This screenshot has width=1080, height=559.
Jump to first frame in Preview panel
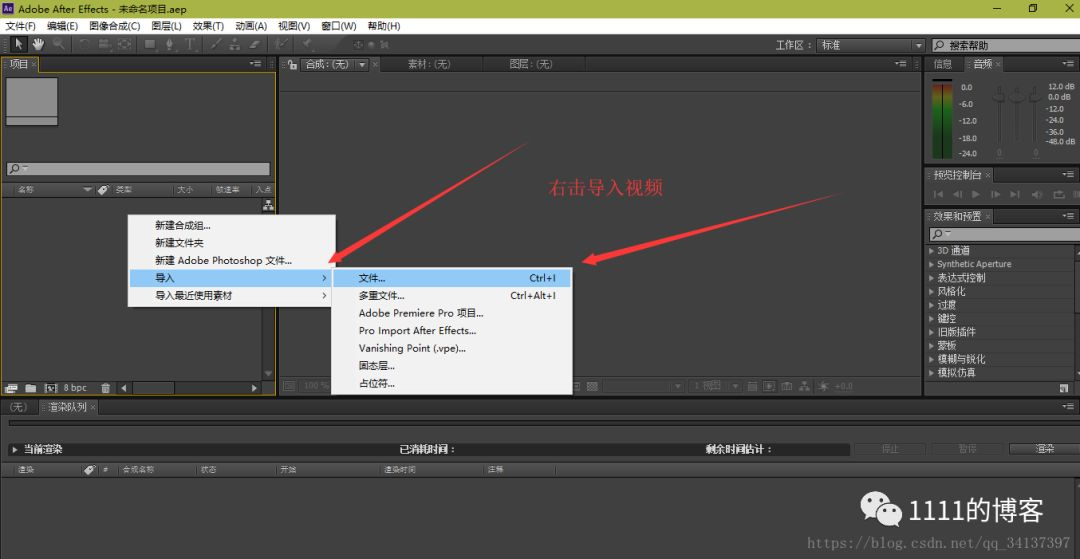[938, 195]
